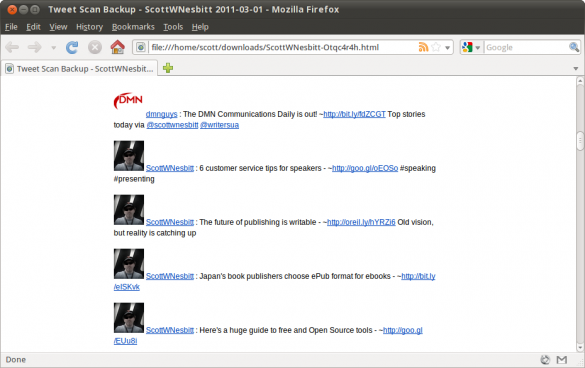The image size is (585, 368).
Task: Click avatar beside customer service tips tweet
Action: click(x=129, y=156)
